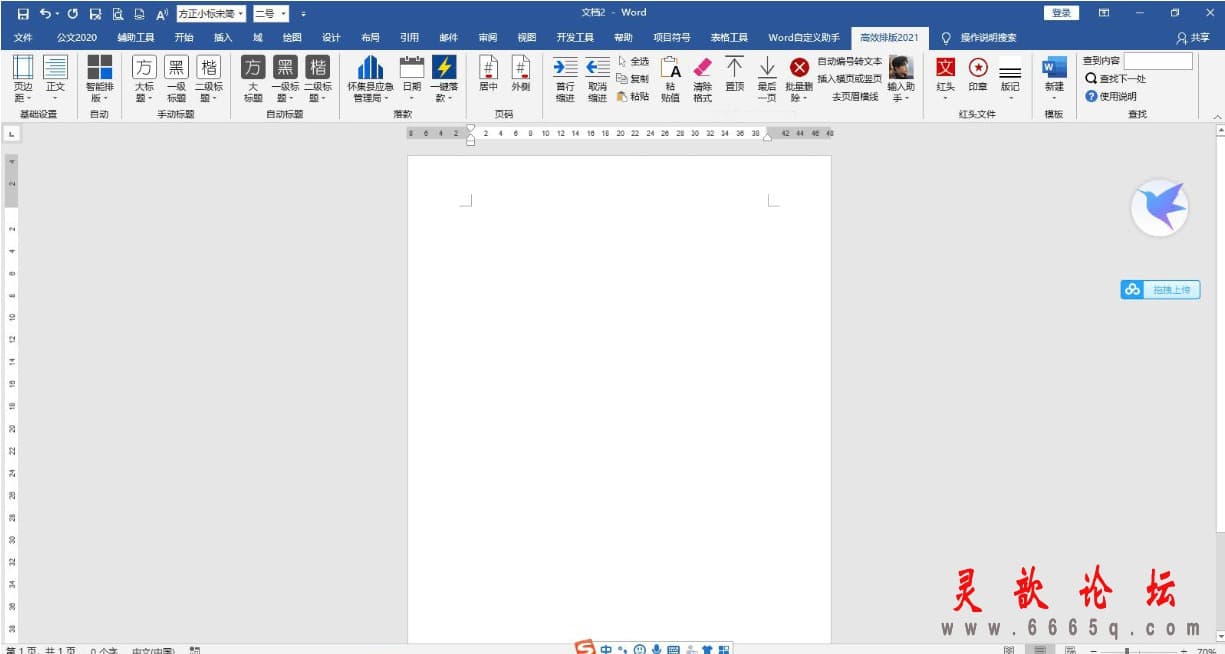
Task: Click 查找下一处 find next
Action: pos(1116,78)
